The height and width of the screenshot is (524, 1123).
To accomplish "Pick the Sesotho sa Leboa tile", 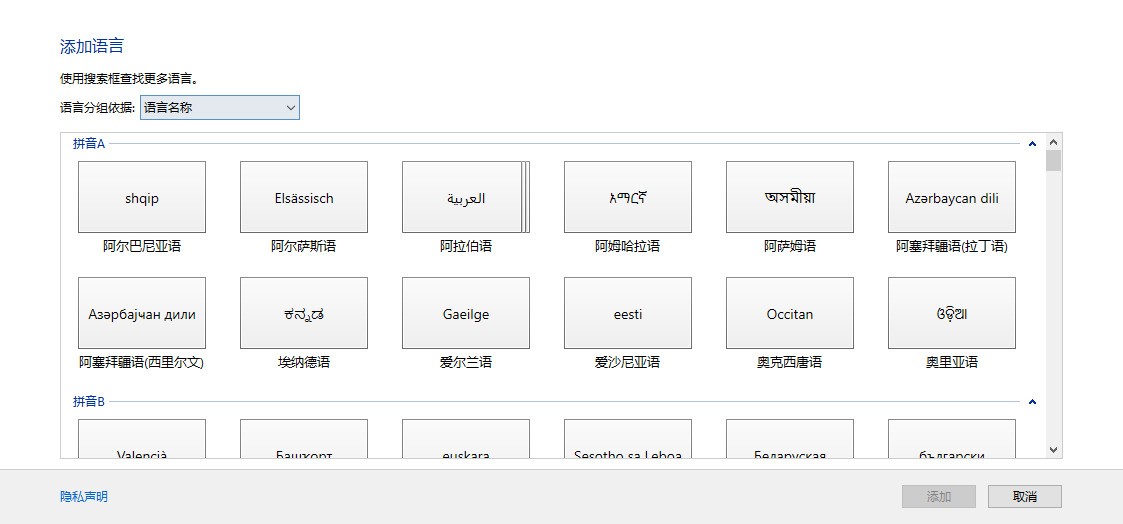I will pos(627,439).
